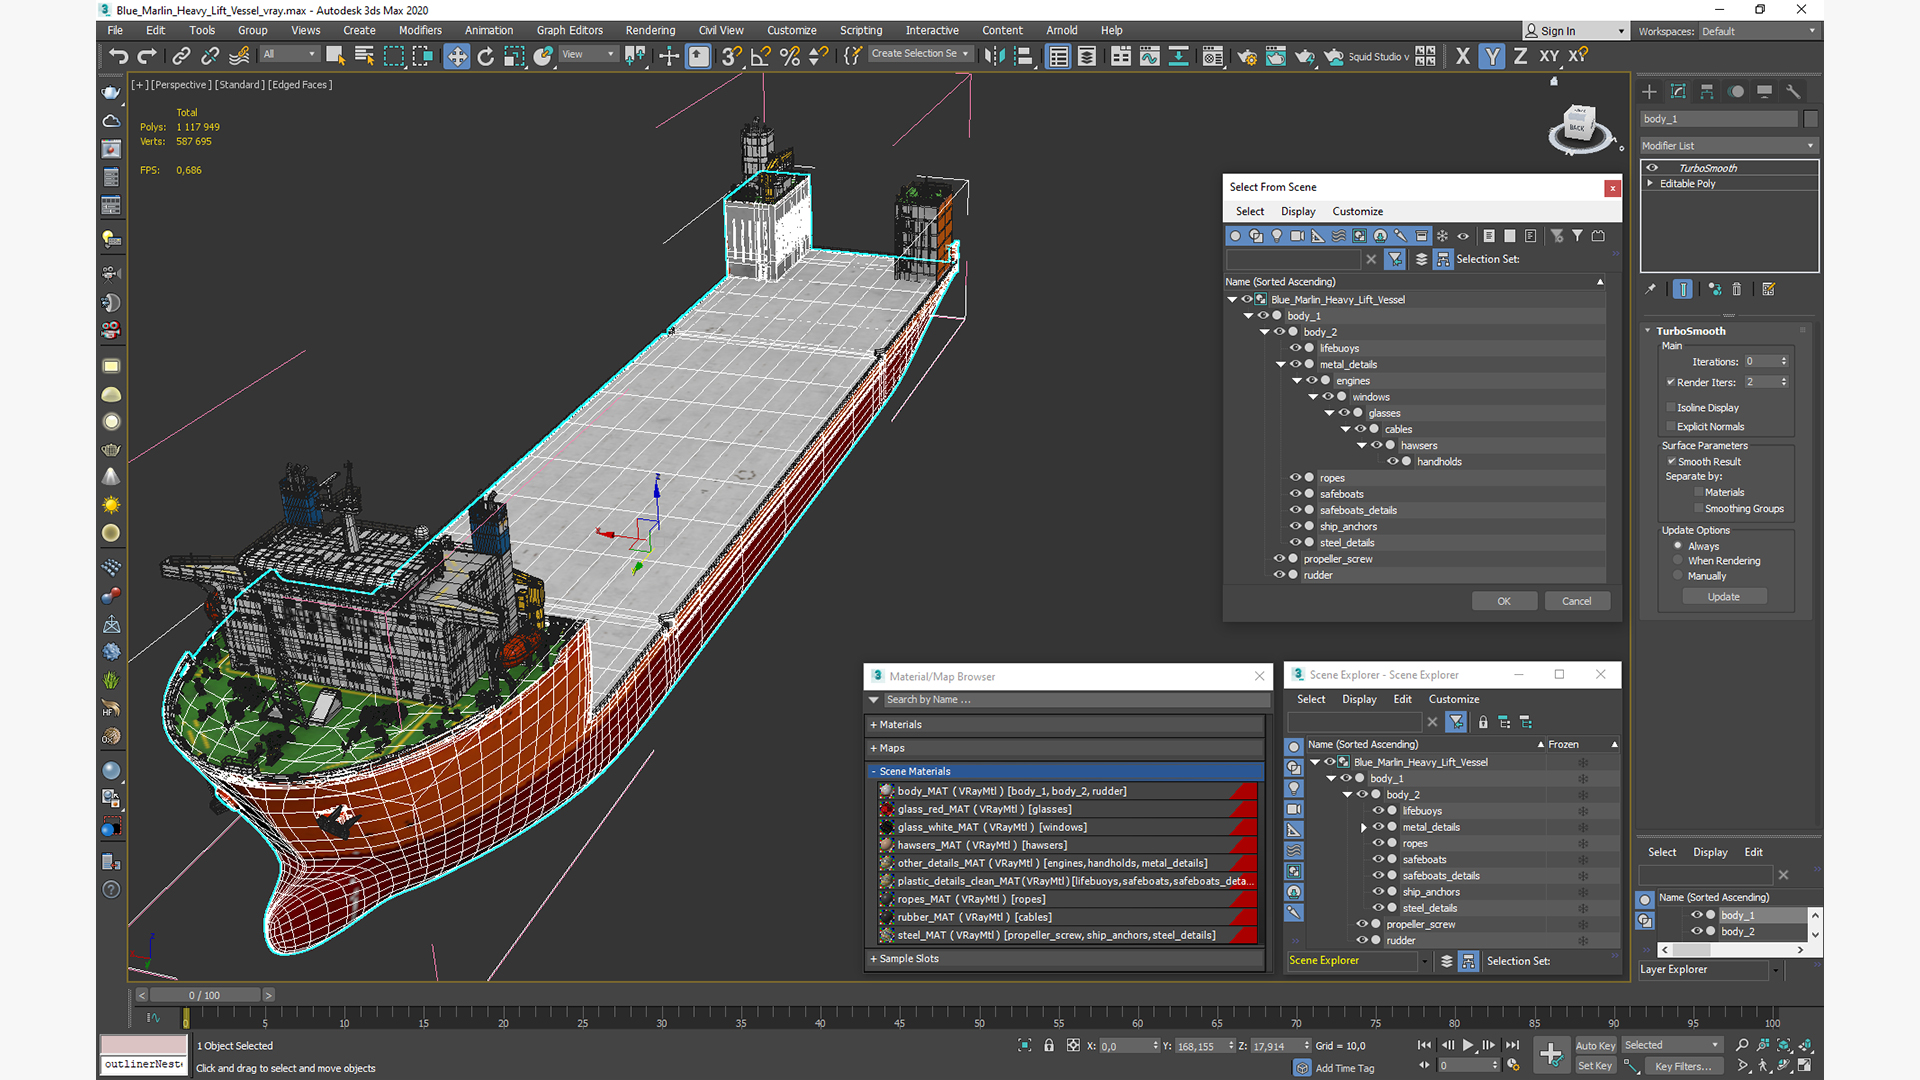Open the Scripting menu
Screen dimensions: 1920x1080
point(860,30)
